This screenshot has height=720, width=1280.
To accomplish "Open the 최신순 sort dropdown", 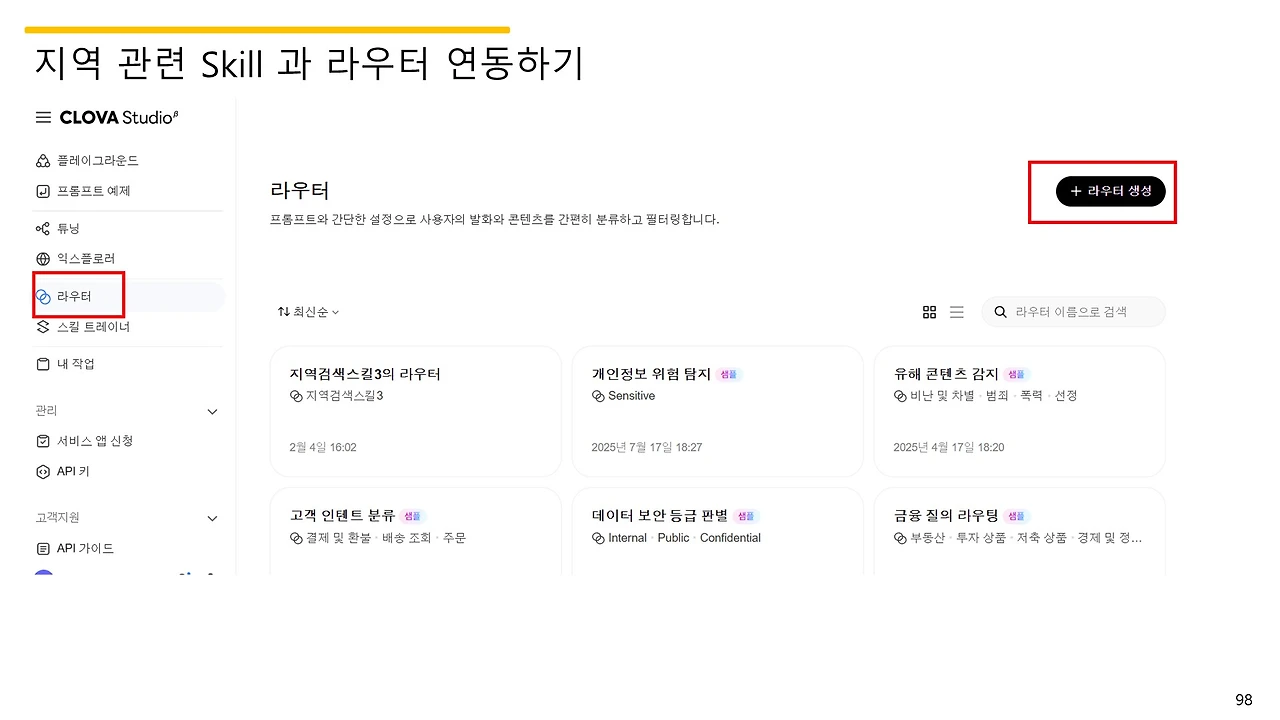I will pos(308,312).
